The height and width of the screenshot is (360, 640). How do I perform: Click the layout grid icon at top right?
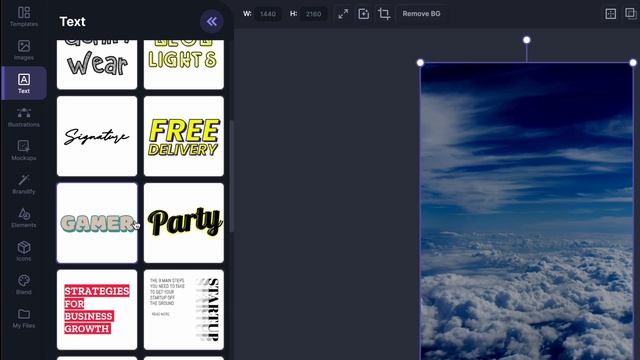[611, 14]
